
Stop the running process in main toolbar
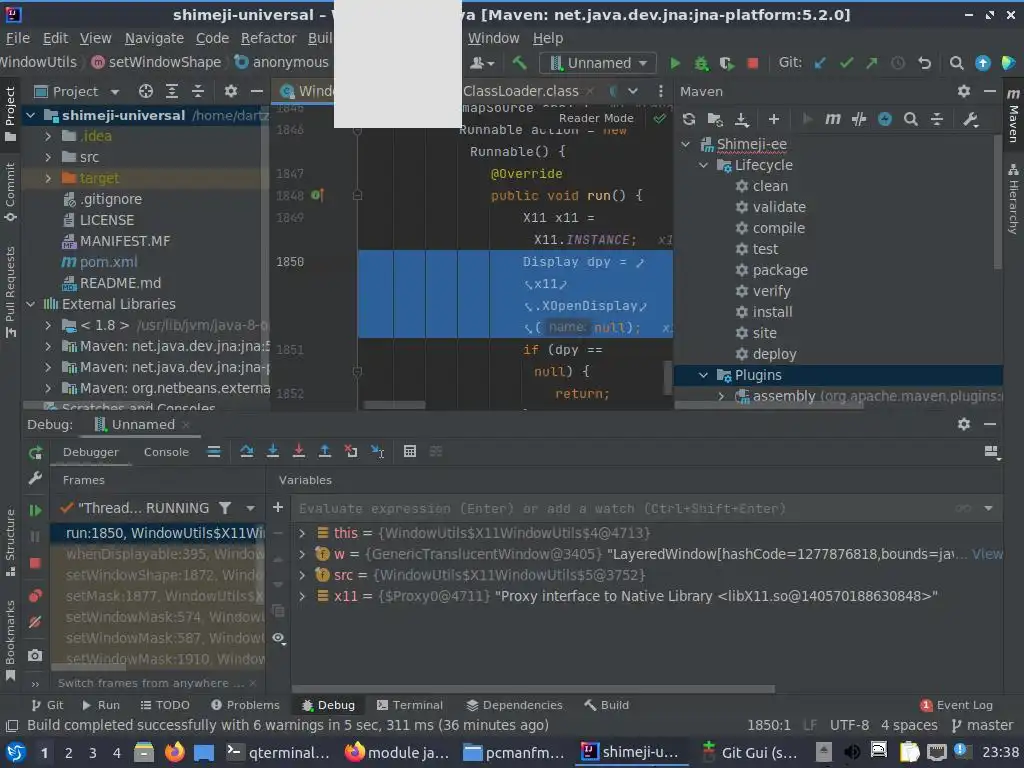tap(753, 63)
